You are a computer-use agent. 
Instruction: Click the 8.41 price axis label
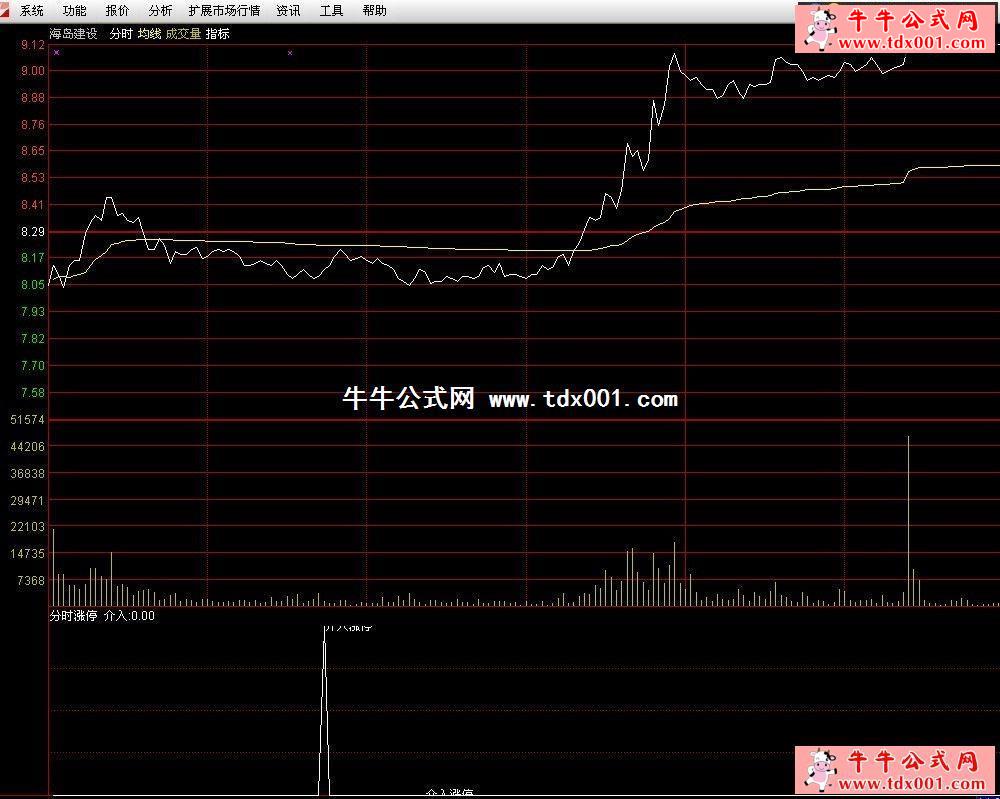[33, 205]
